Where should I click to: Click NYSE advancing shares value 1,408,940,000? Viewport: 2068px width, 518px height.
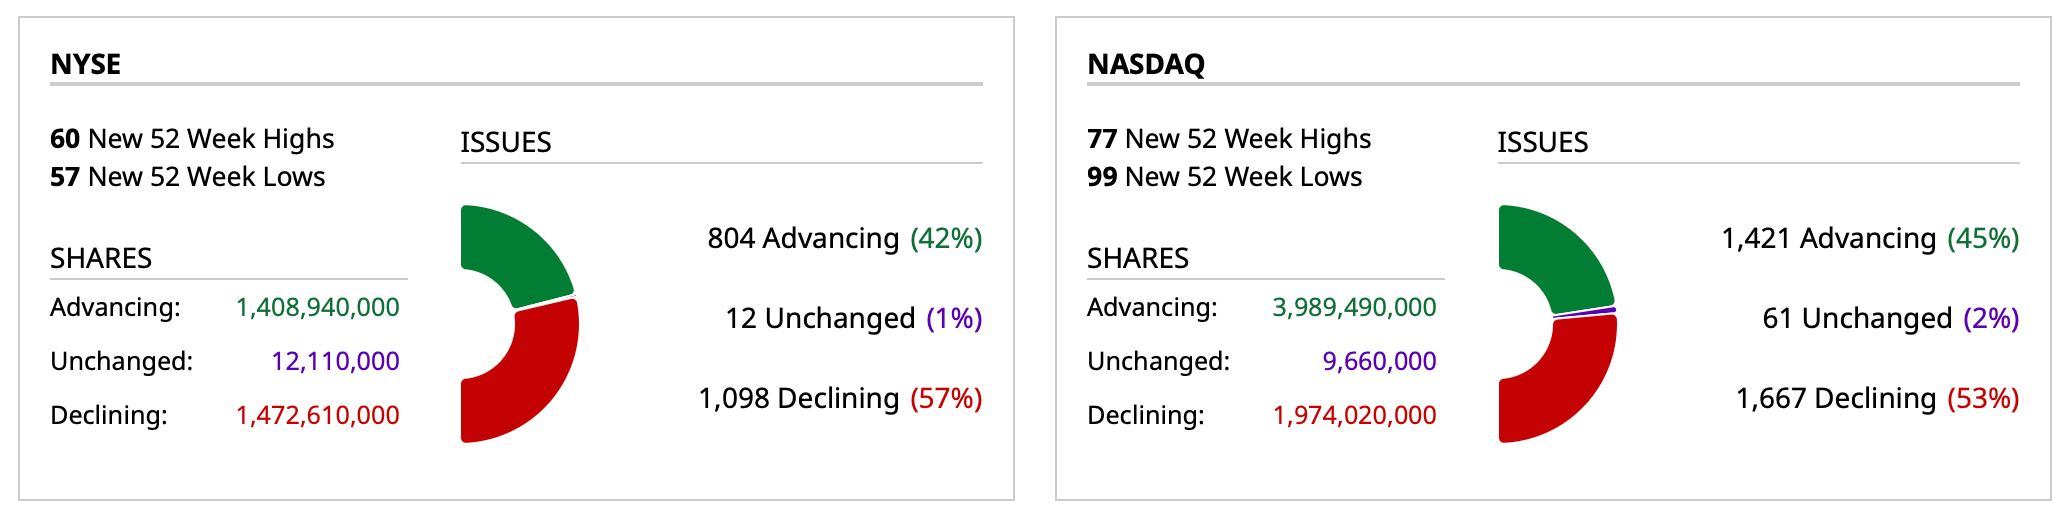(317, 307)
